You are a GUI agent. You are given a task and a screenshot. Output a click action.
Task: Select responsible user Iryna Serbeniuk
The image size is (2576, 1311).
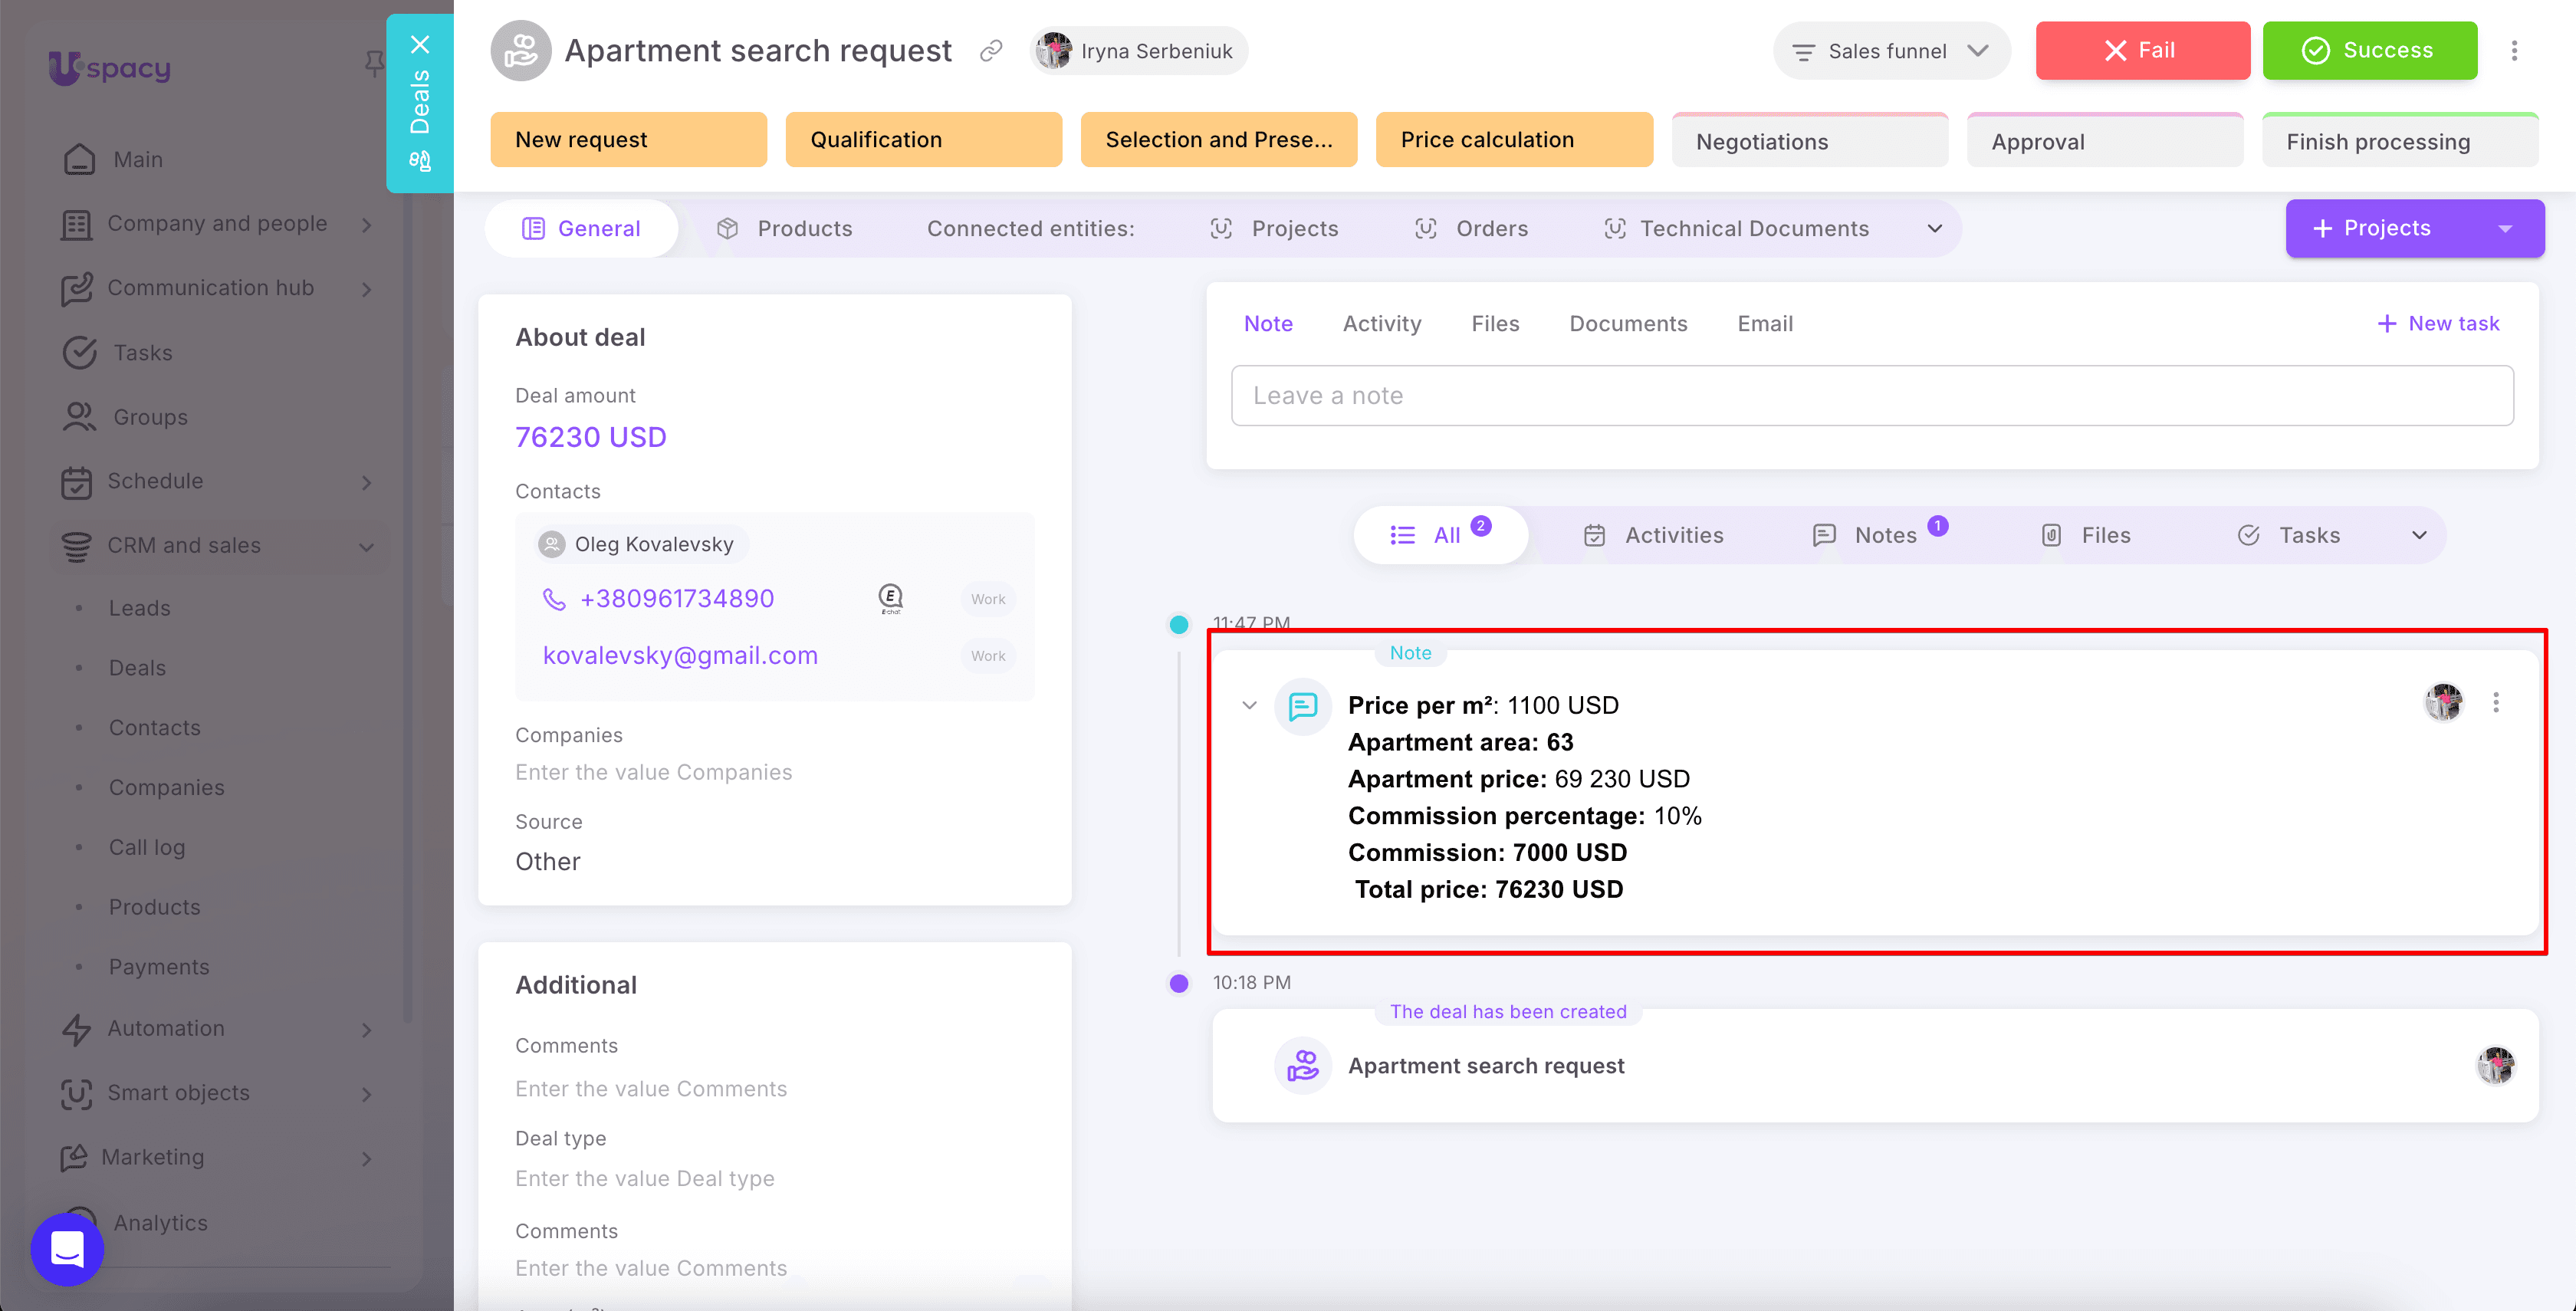point(1138,51)
